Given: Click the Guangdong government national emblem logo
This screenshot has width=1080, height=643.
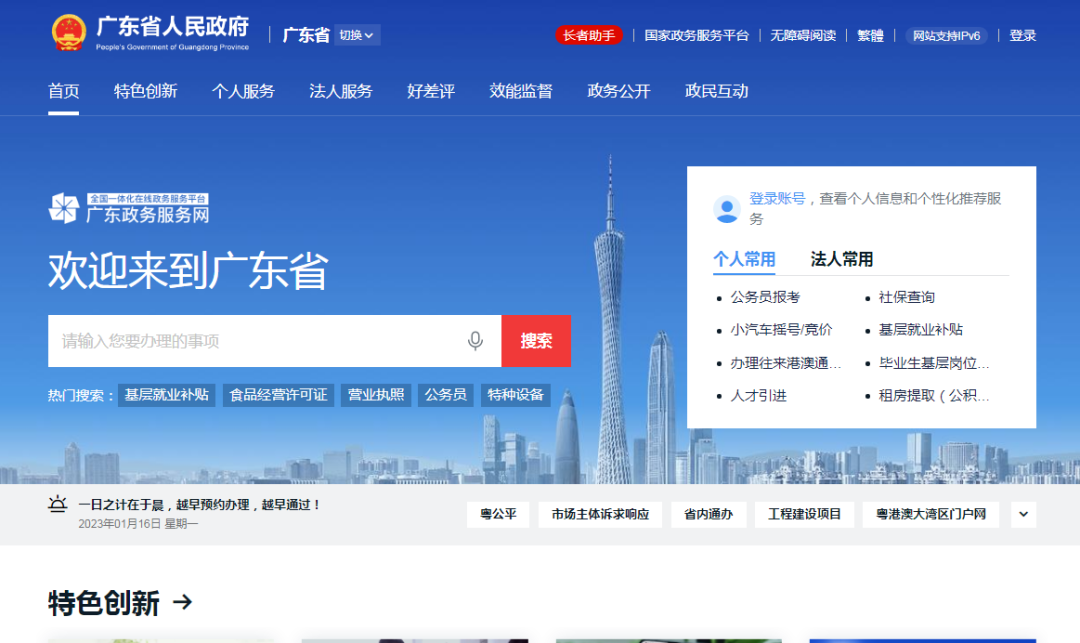Looking at the screenshot, I should [x=69, y=33].
